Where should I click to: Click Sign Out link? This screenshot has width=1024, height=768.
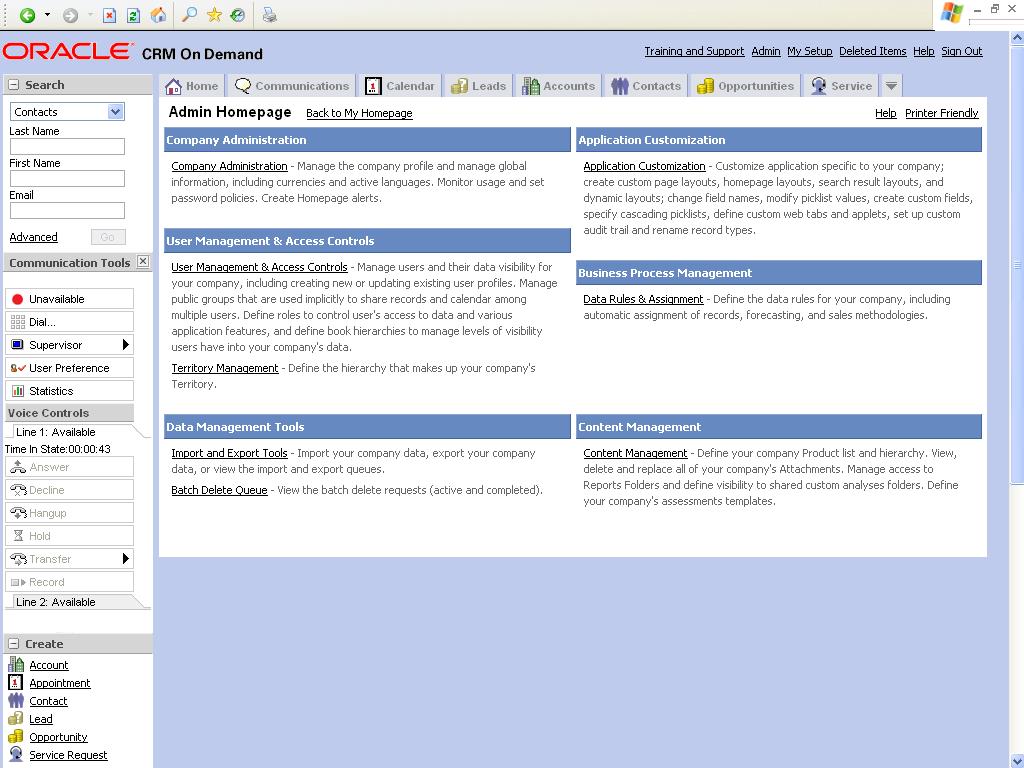click(x=961, y=51)
